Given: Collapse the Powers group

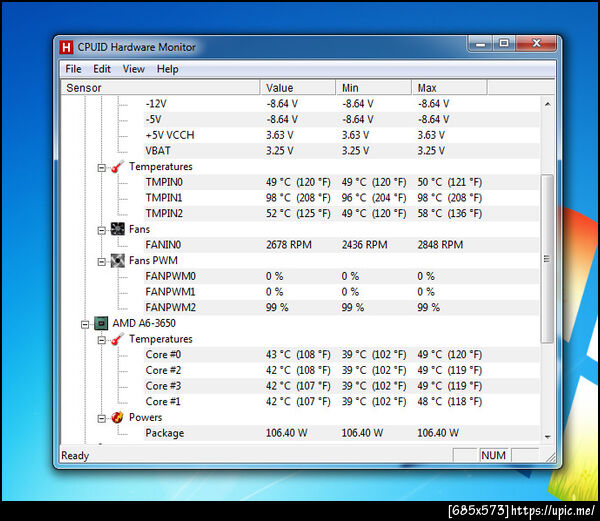Looking at the screenshot, I should 101,418.
